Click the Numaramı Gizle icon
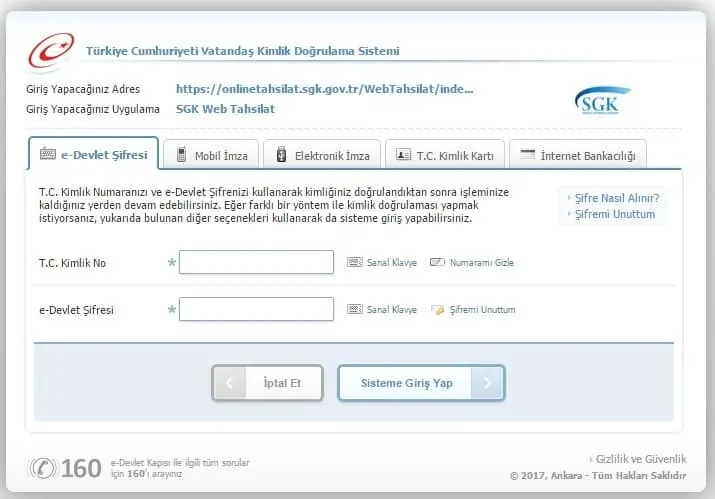The width and height of the screenshot is (715, 499). [436, 262]
